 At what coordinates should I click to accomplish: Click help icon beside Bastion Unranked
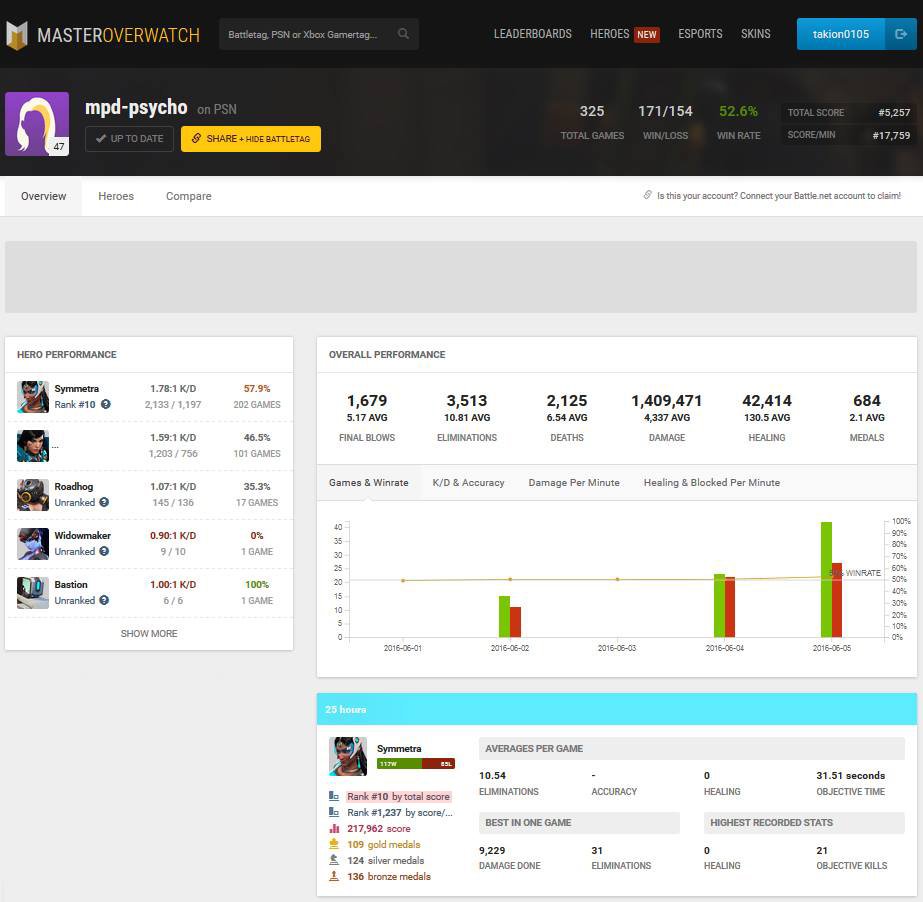tap(104, 600)
